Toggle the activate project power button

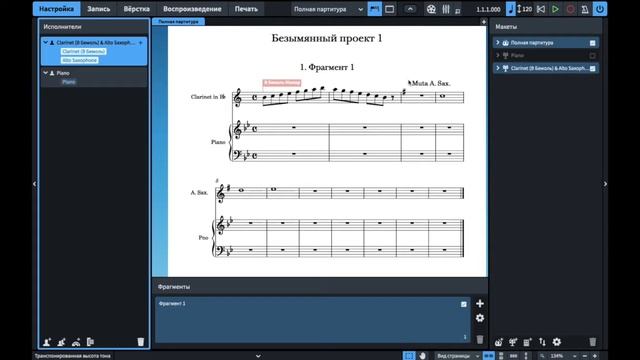click(600, 9)
